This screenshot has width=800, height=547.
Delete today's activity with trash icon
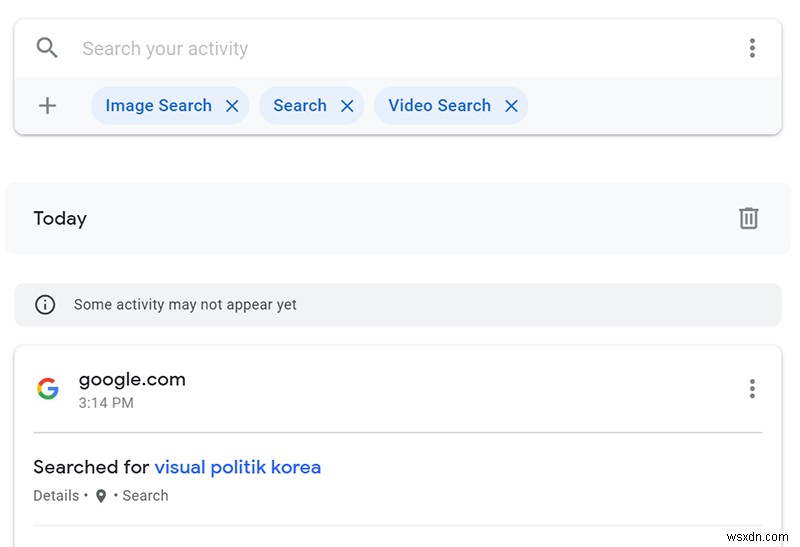748,218
